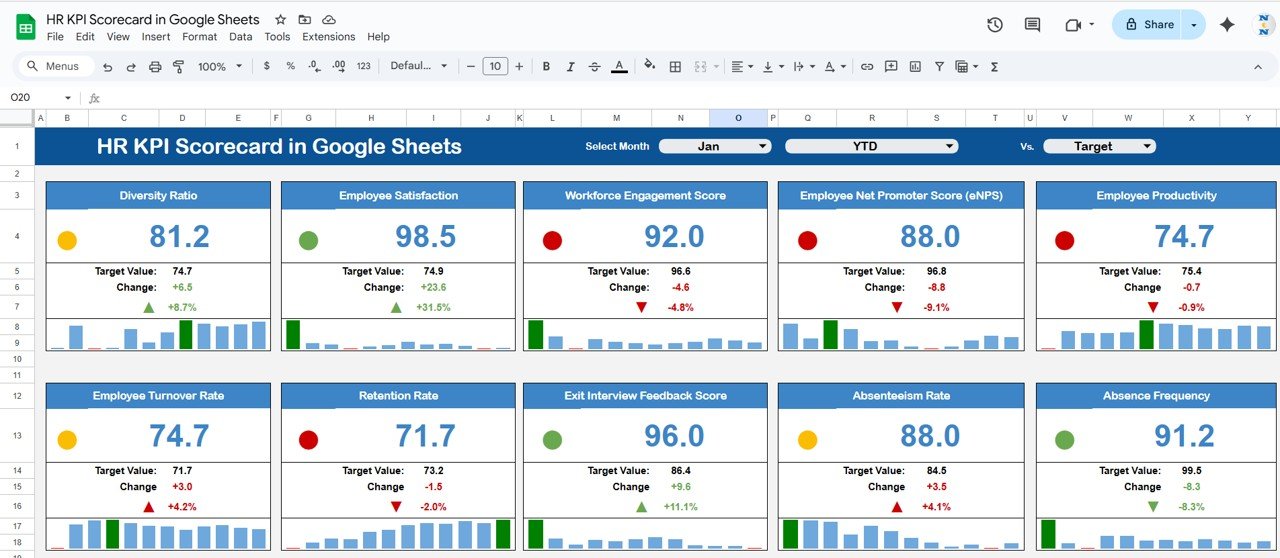Click the Borders icon

(675, 67)
